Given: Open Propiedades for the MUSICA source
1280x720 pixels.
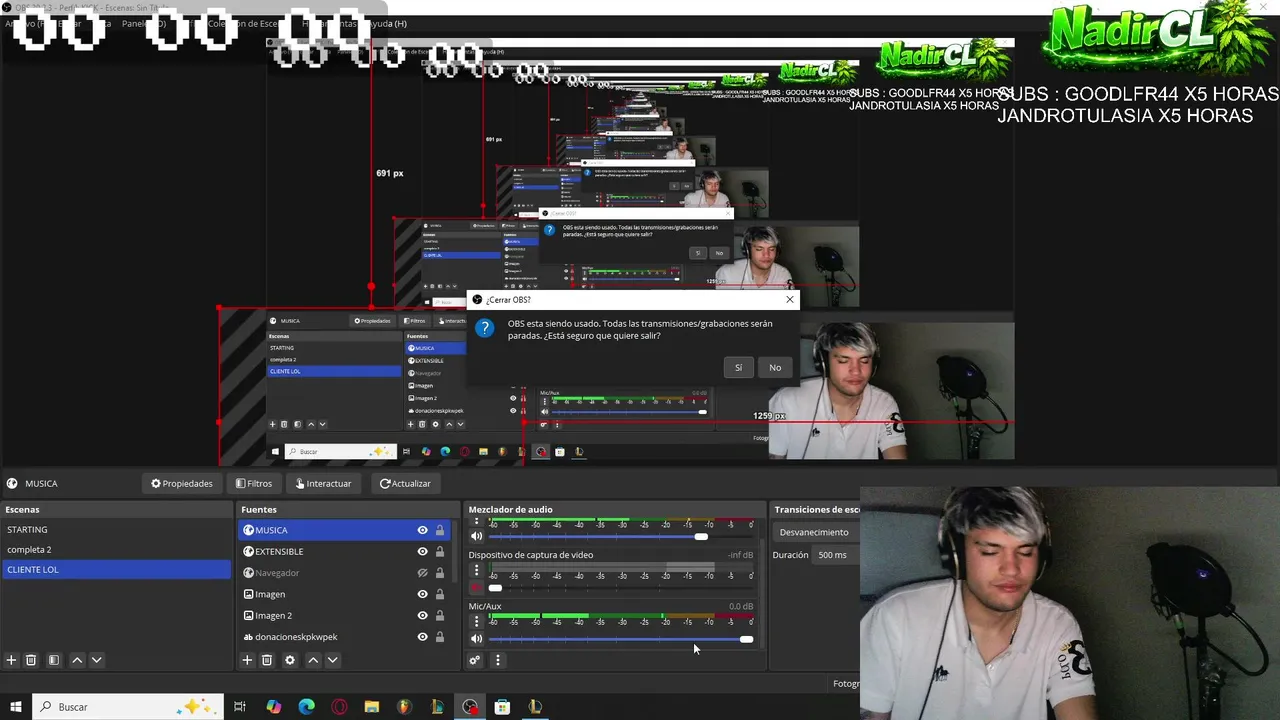Looking at the screenshot, I should [x=182, y=483].
